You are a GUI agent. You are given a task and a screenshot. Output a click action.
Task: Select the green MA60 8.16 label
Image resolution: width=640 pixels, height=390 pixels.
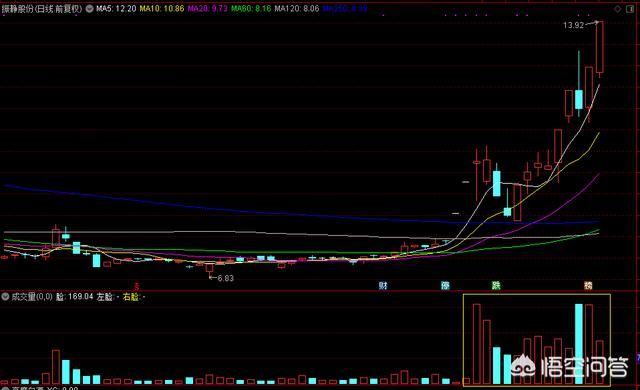click(251, 8)
